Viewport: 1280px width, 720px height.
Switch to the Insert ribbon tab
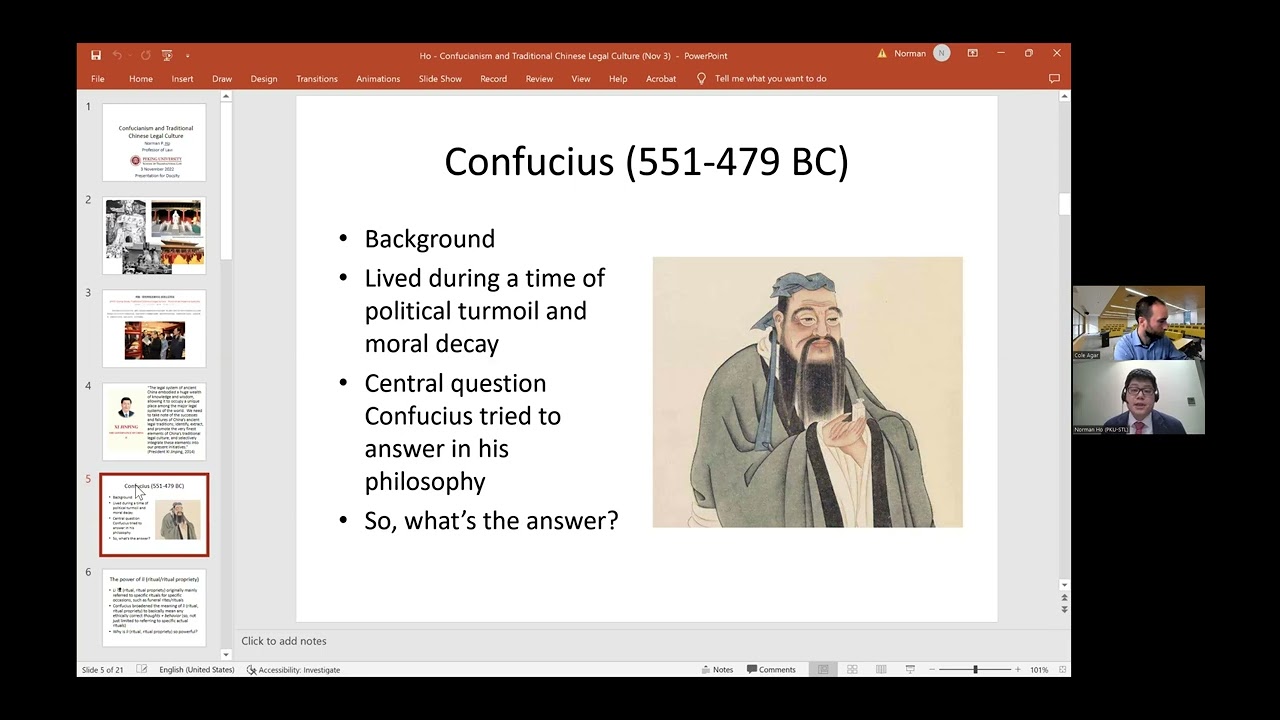tap(182, 79)
